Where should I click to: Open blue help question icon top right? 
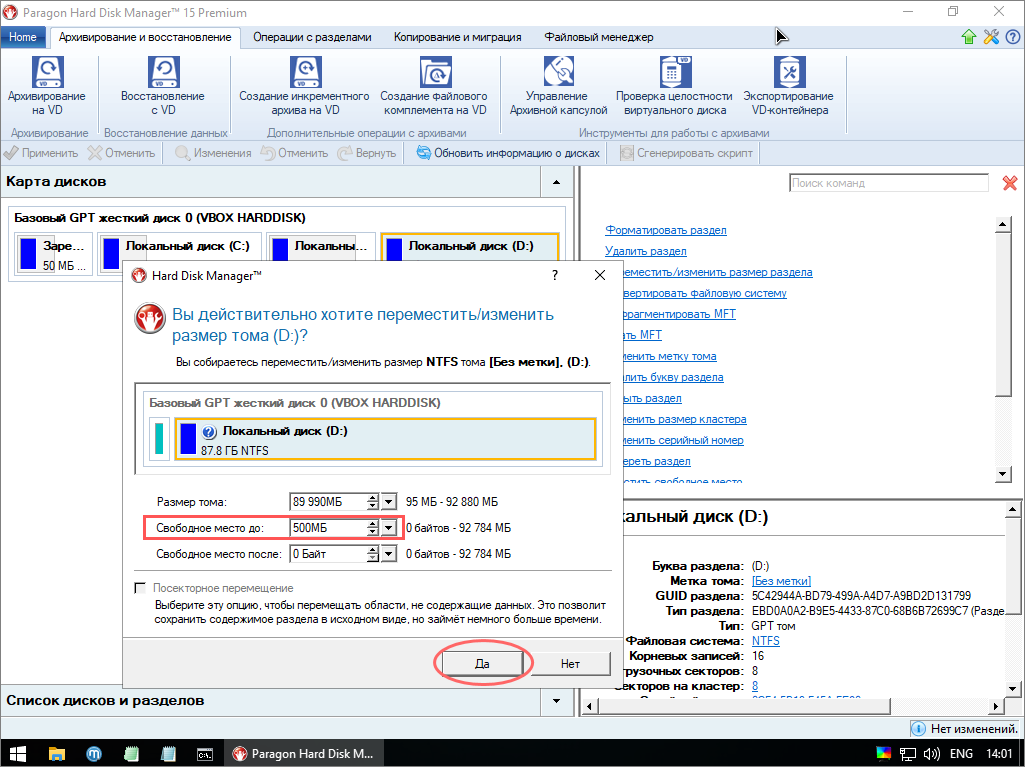click(x=1013, y=37)
